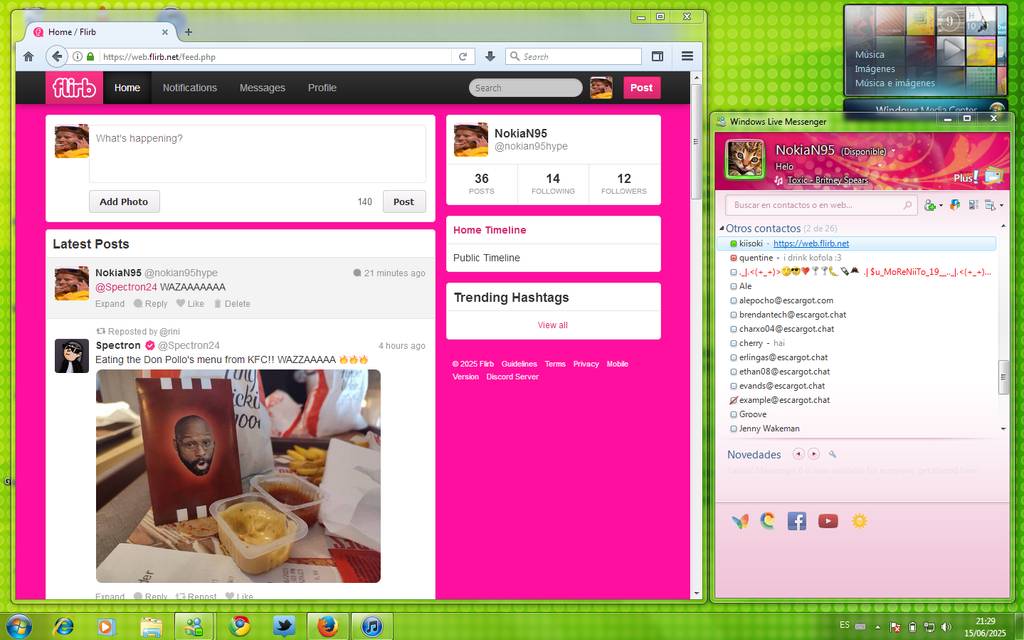Image resolution: width=1024 pixels, height=640 pixels.
Task: Focus the Flirb navbar search field
Action: (x=525, y=88)
